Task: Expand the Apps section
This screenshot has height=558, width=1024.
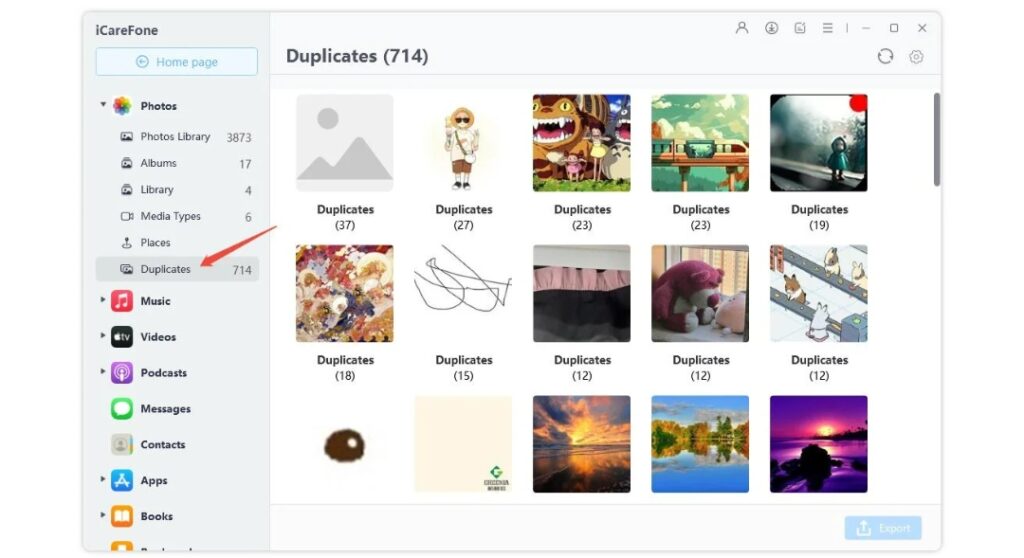Action: pyautogui.click(x=103, y=480)
